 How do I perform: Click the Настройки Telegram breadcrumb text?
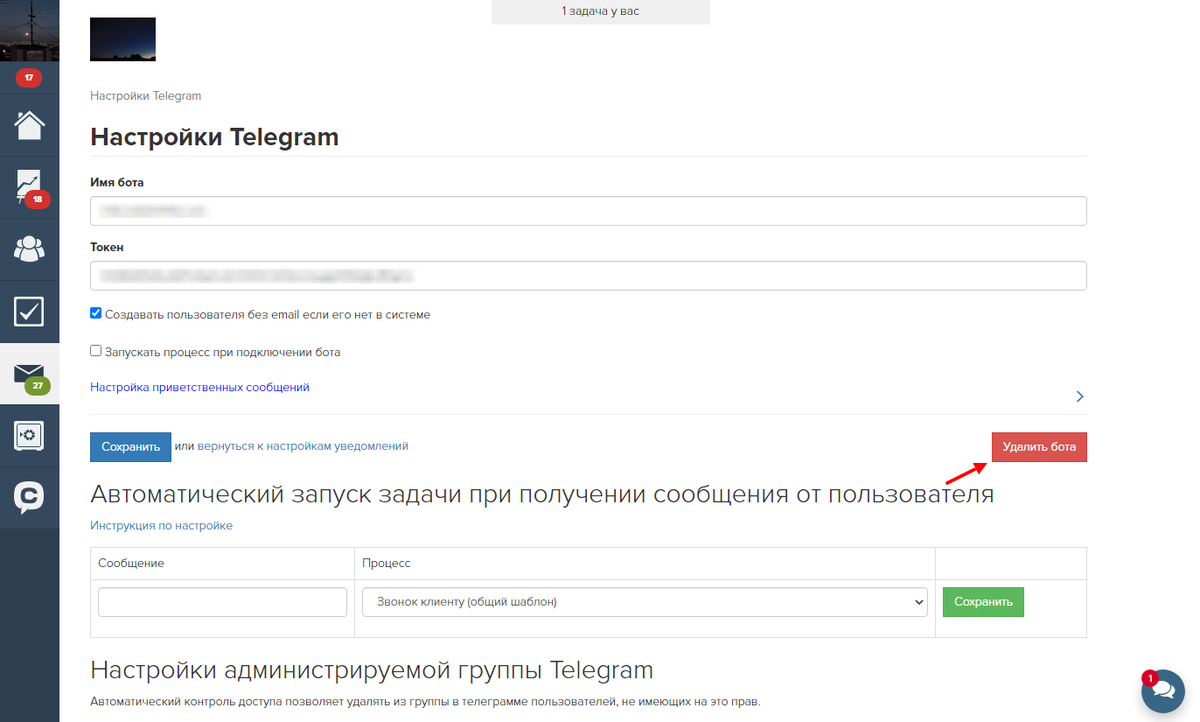coord(146,96)
